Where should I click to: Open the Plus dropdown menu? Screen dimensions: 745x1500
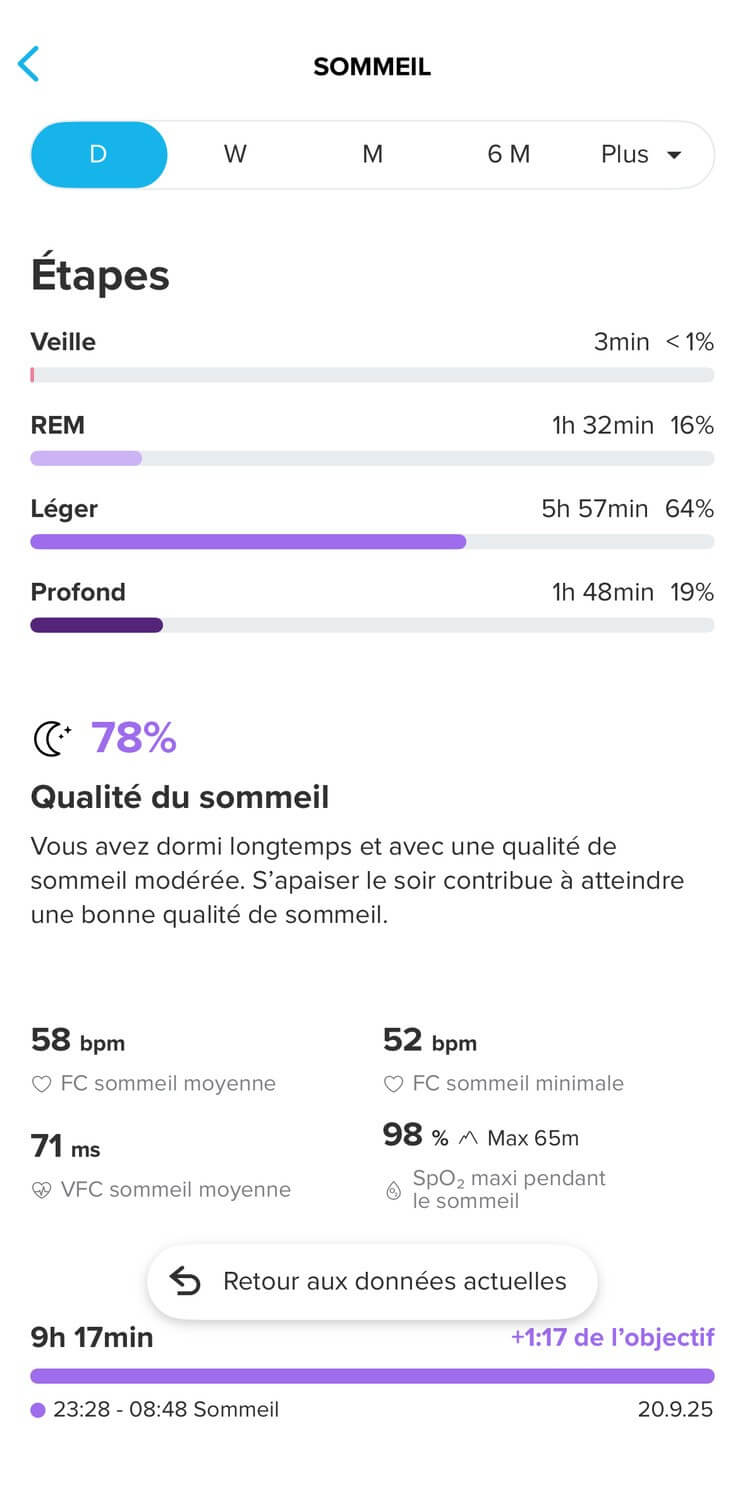coord(641,155)
